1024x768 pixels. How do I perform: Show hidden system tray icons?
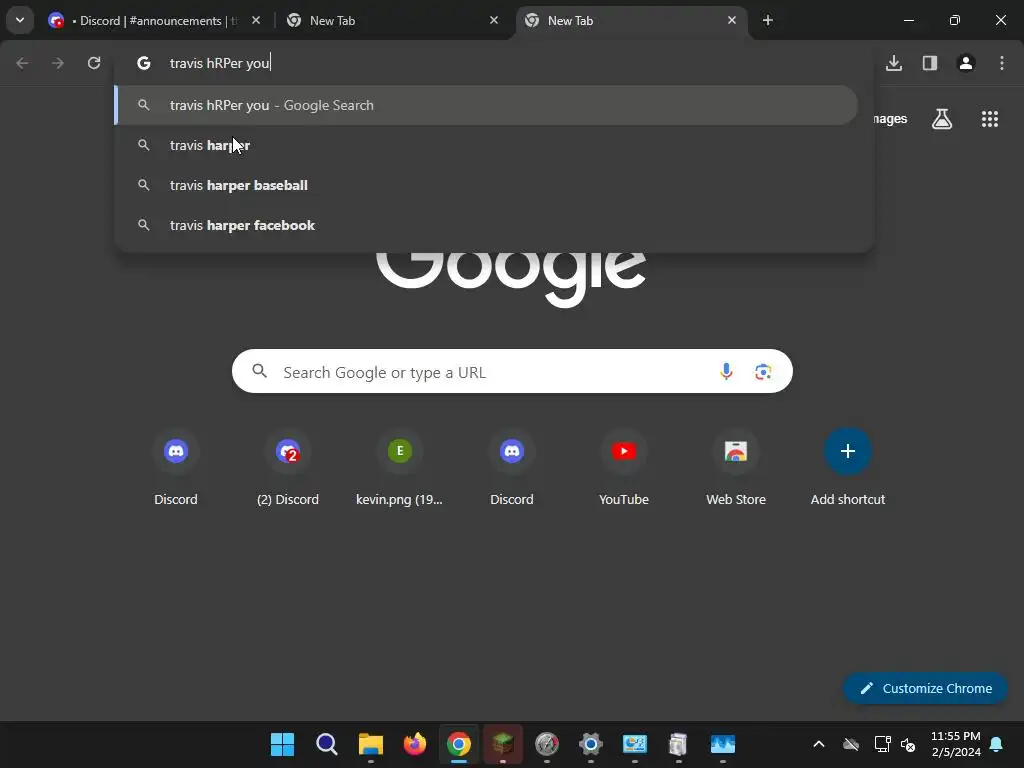818,744
